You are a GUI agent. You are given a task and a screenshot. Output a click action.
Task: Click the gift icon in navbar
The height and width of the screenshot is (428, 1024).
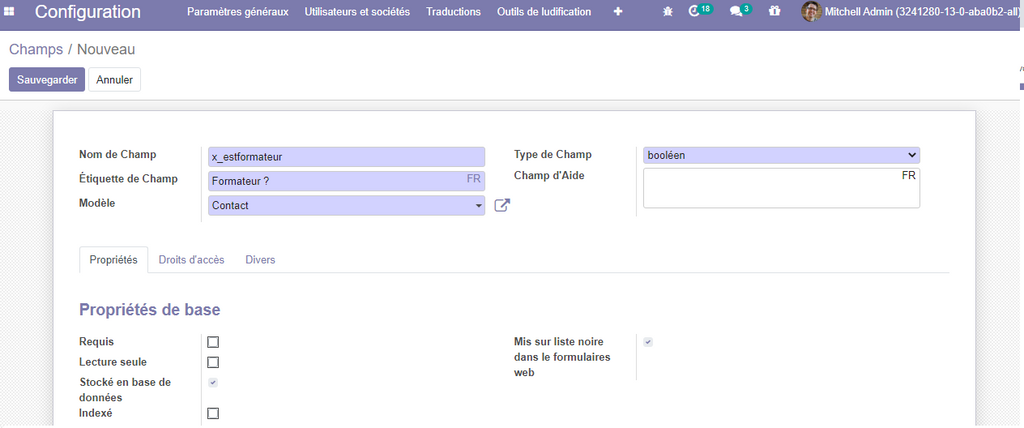(775, 12)
